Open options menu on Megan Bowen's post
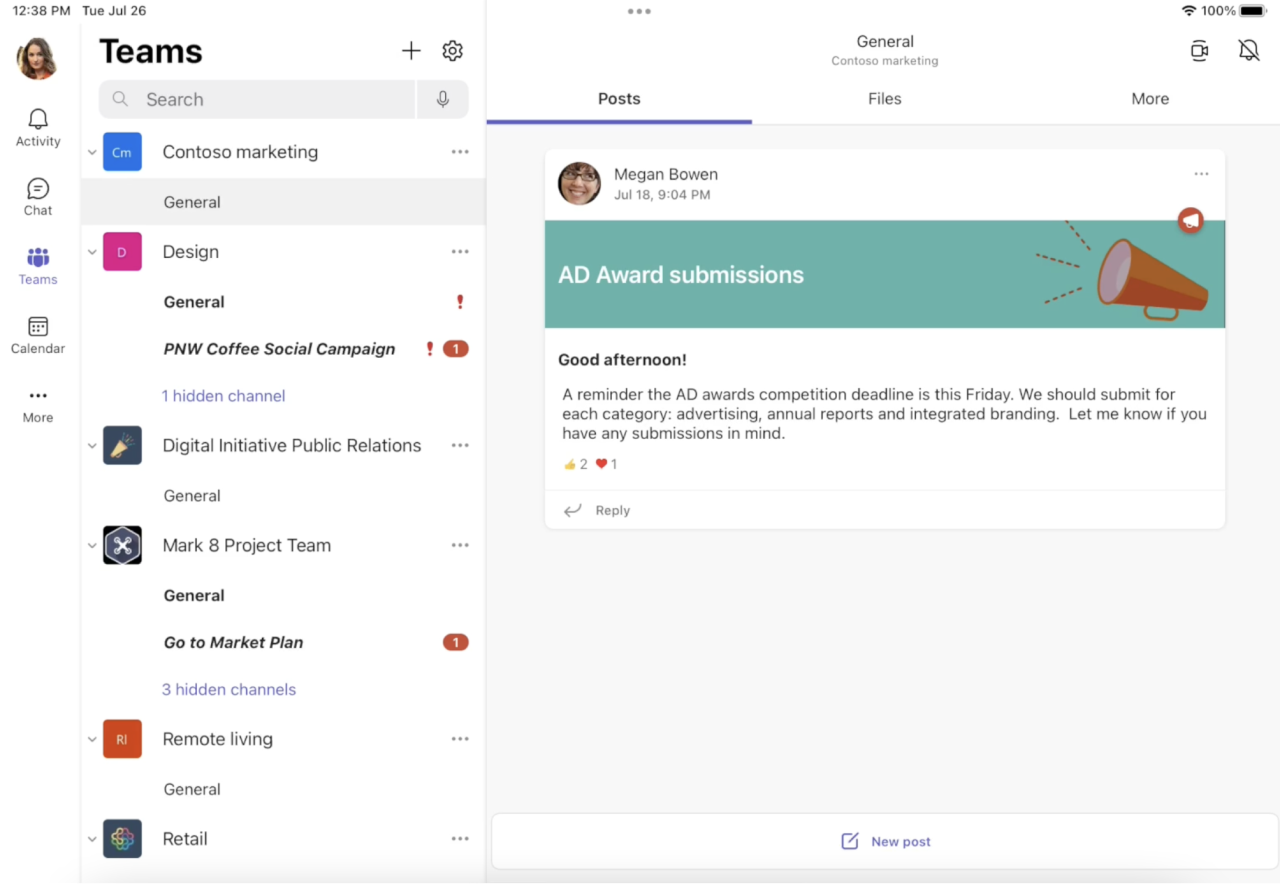Image resolution: width=1280 pixels, height=884 pixels. tap(1201, 173)
